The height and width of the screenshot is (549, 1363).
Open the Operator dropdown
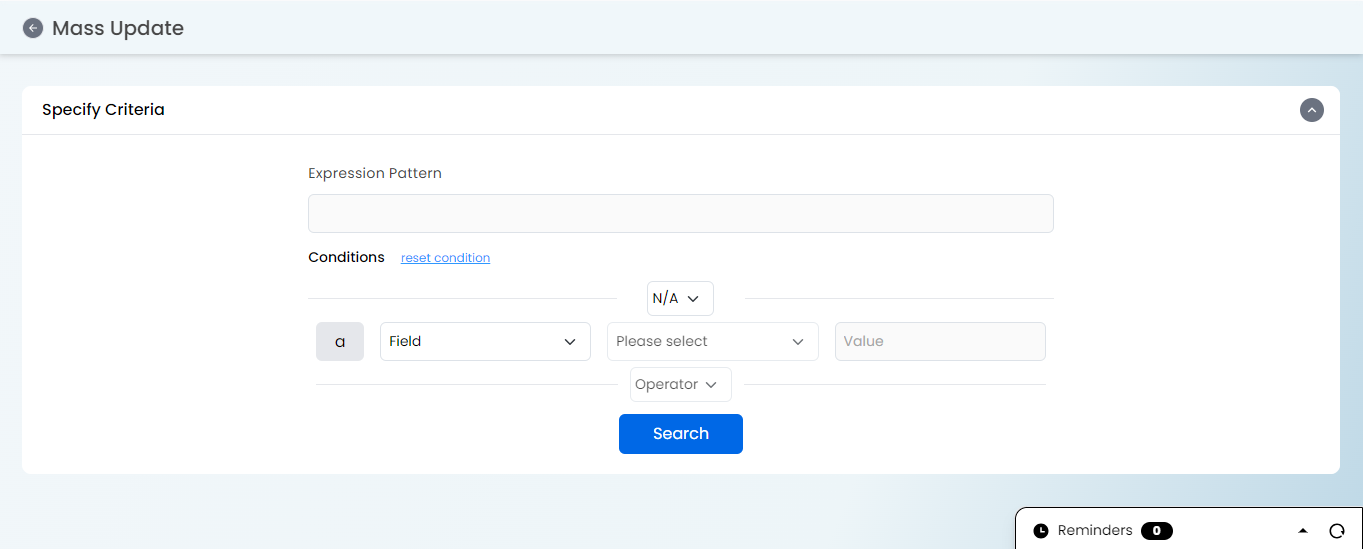(680, 384)
